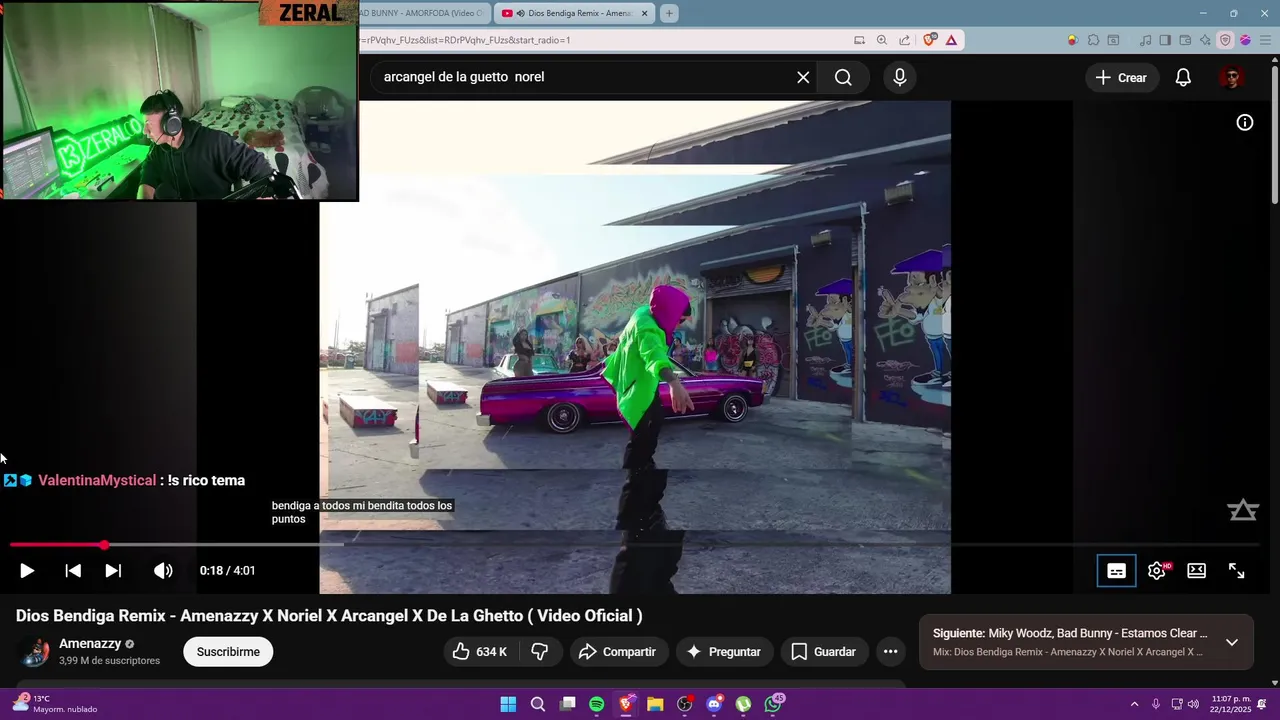Screen dimensions: 1280x720
Task: Like the video (634 K)
Action: 479,652
